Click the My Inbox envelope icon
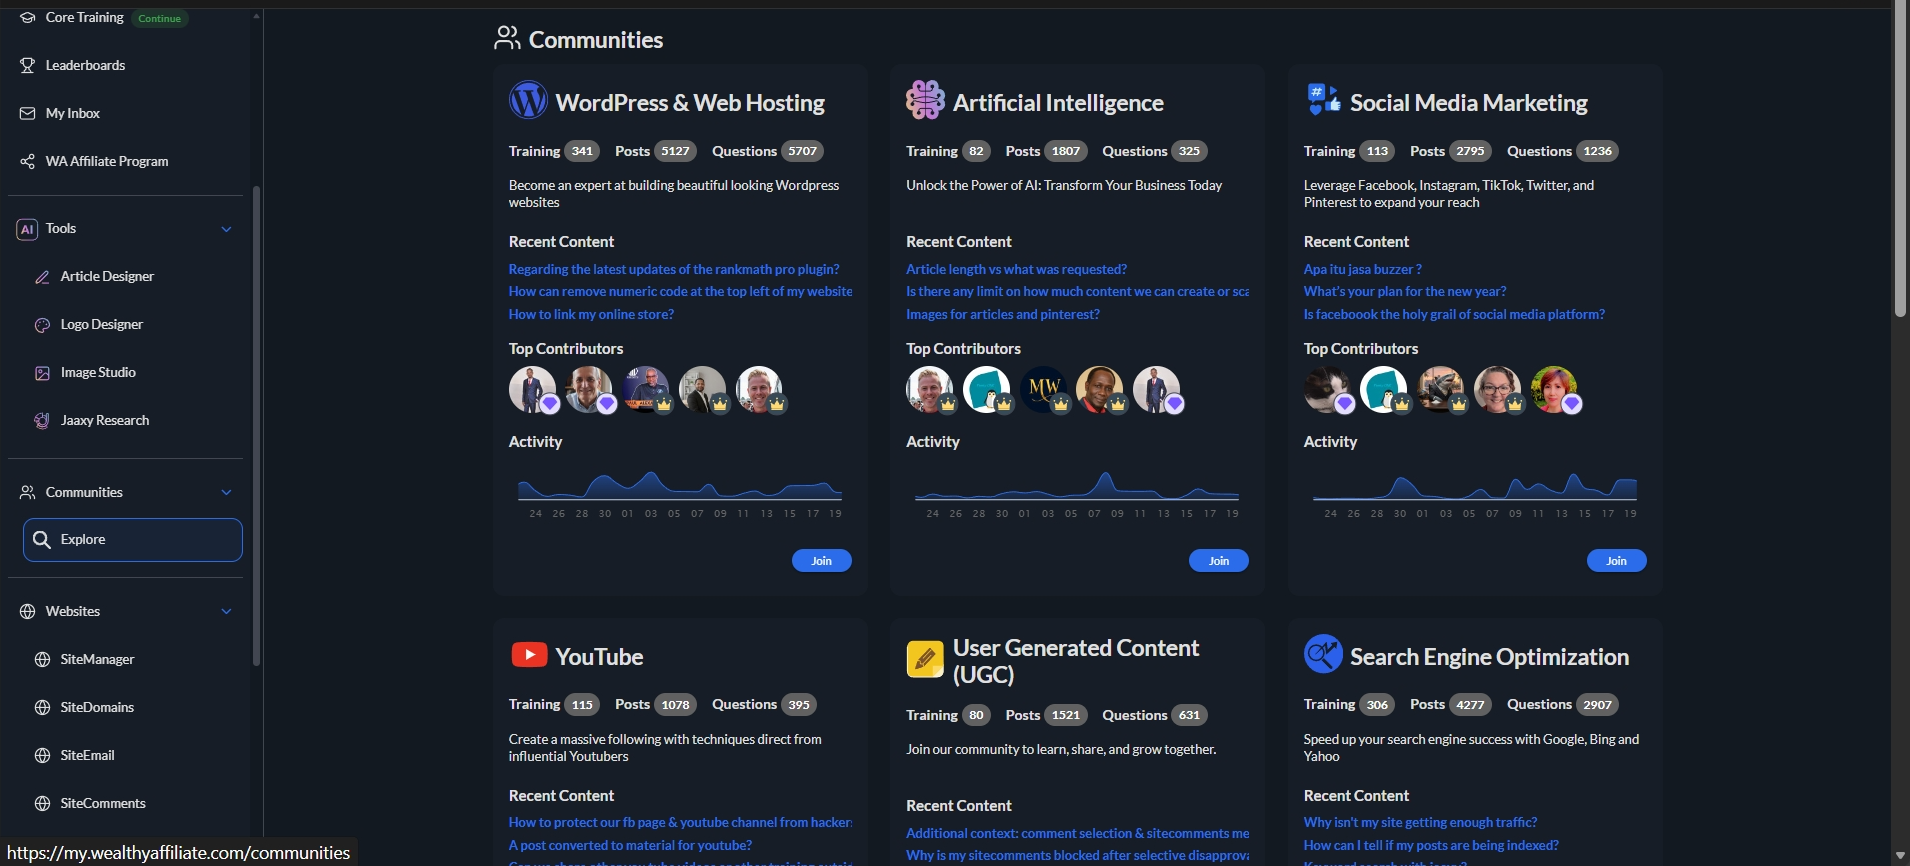Image resolution: width=1910 pixels, height=866 pixels. pyautogui.click(x=28, y=113)
